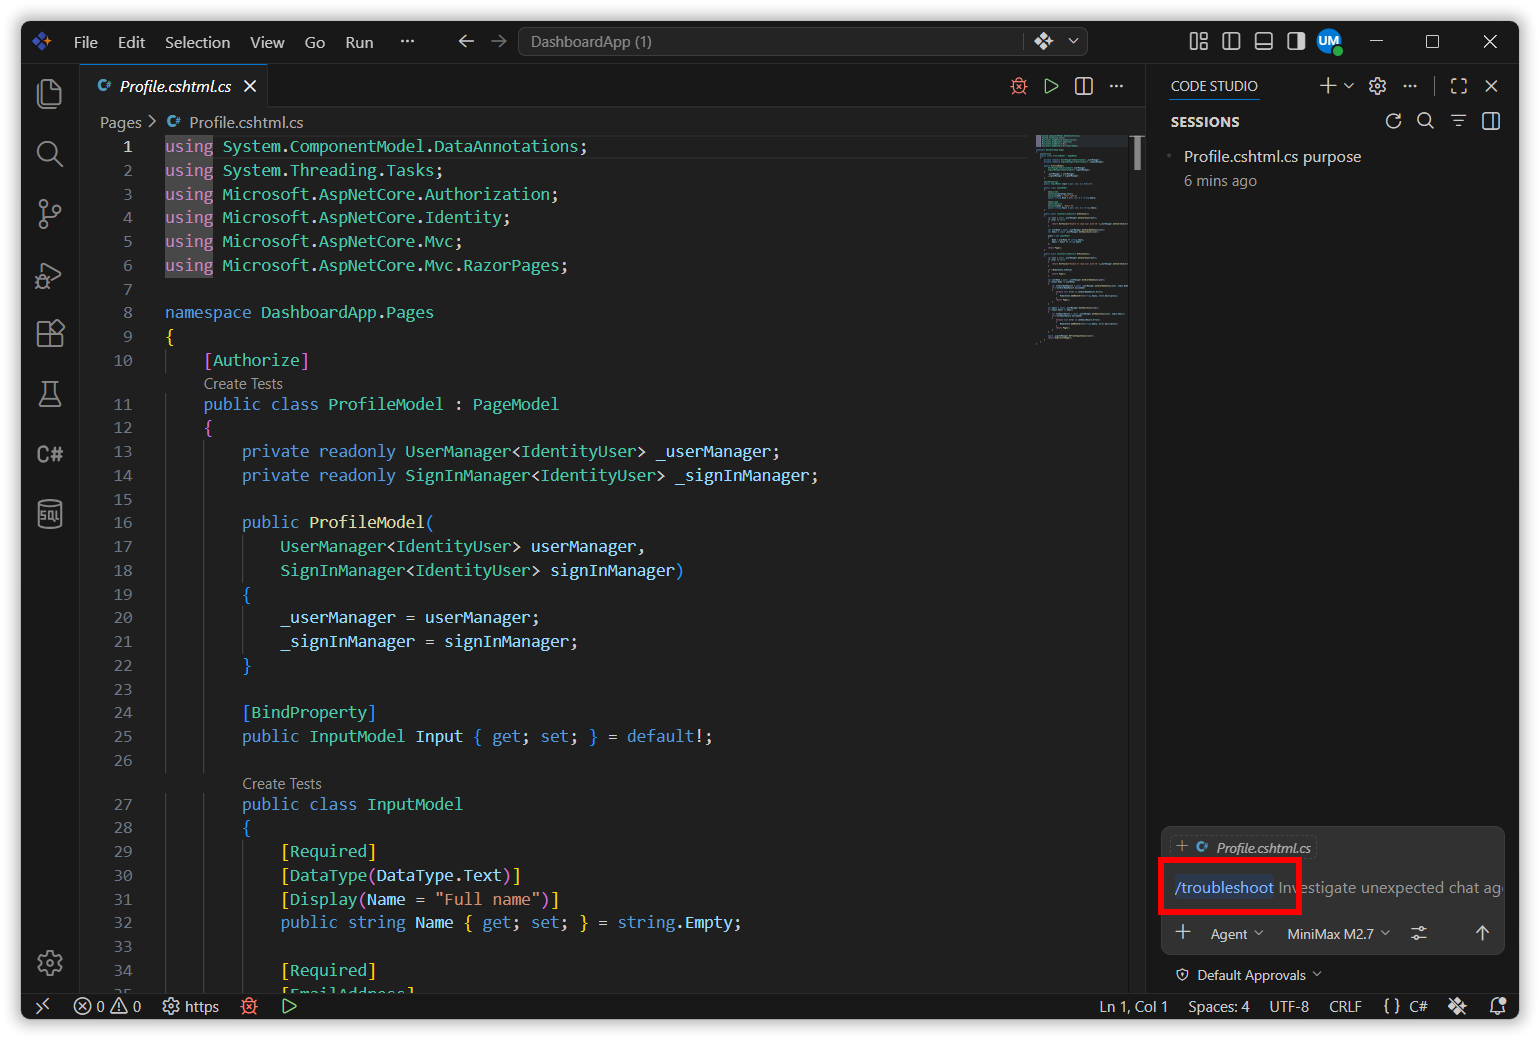
Task: Open the Edit menu
Action: point(131,42)
